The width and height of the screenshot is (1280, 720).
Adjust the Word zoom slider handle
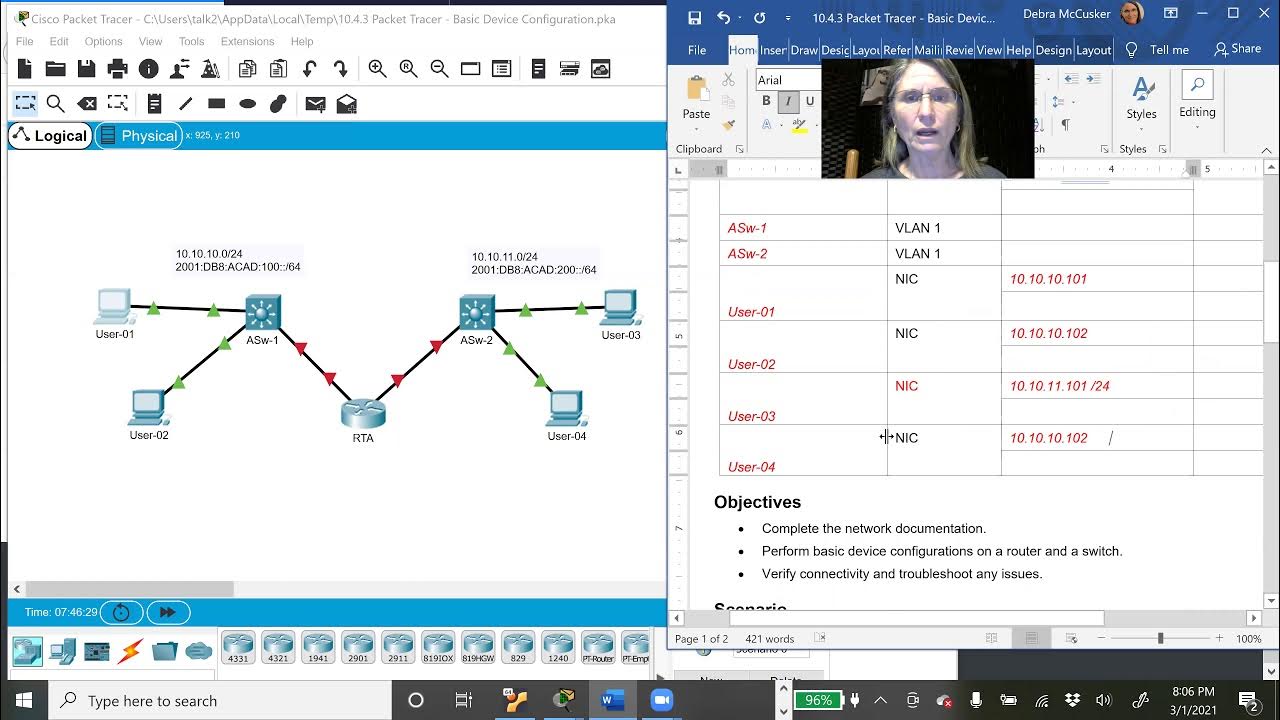tap(1160, 638)
